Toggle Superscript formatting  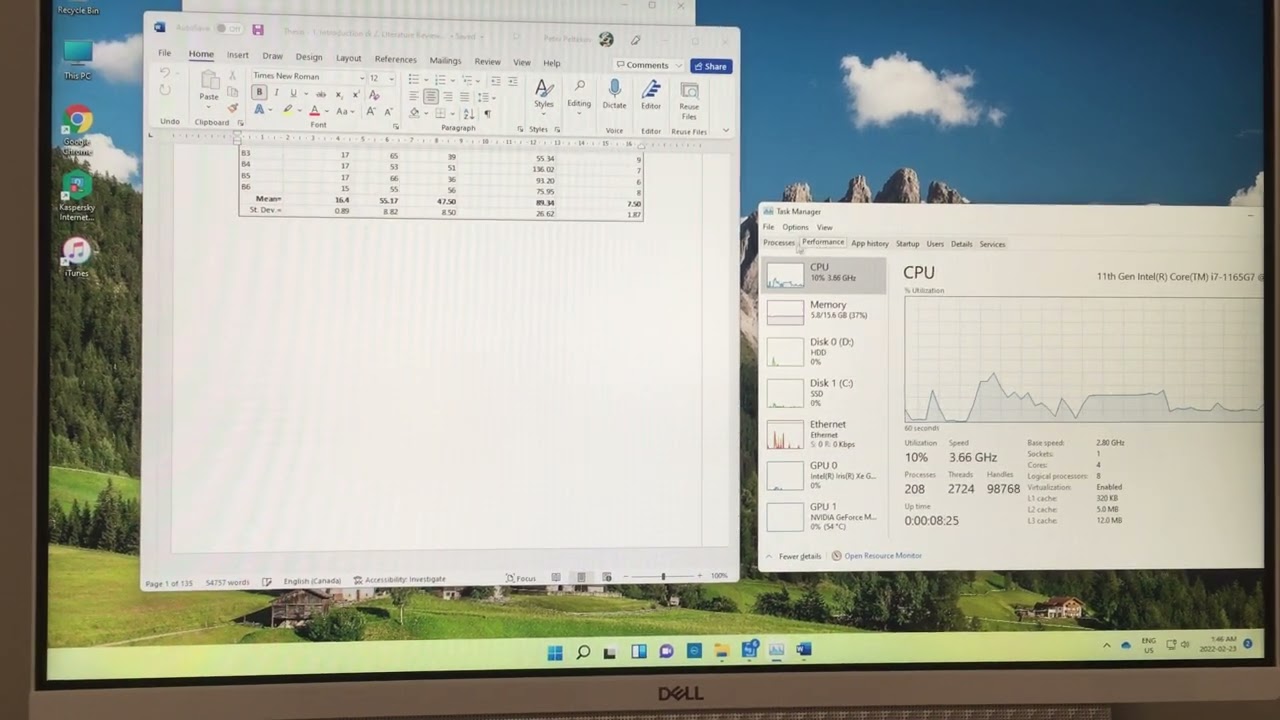coord(356,94)
